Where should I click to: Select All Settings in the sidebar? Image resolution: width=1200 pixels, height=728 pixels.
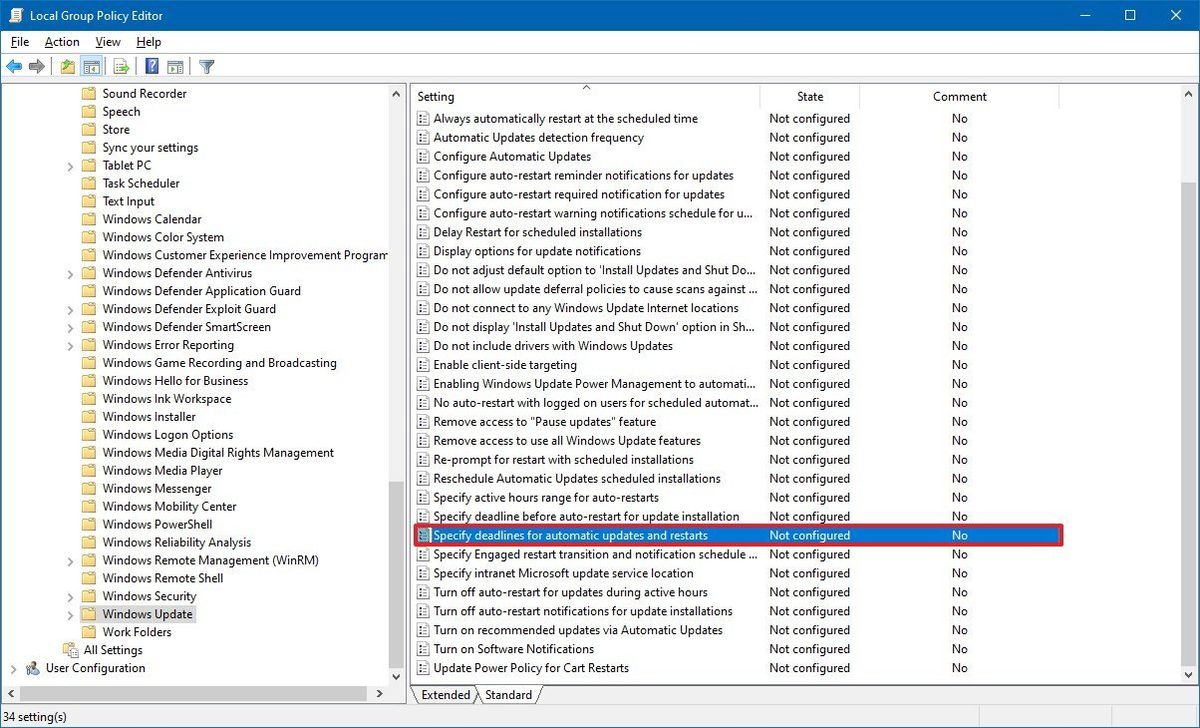[x=113, y=649]
